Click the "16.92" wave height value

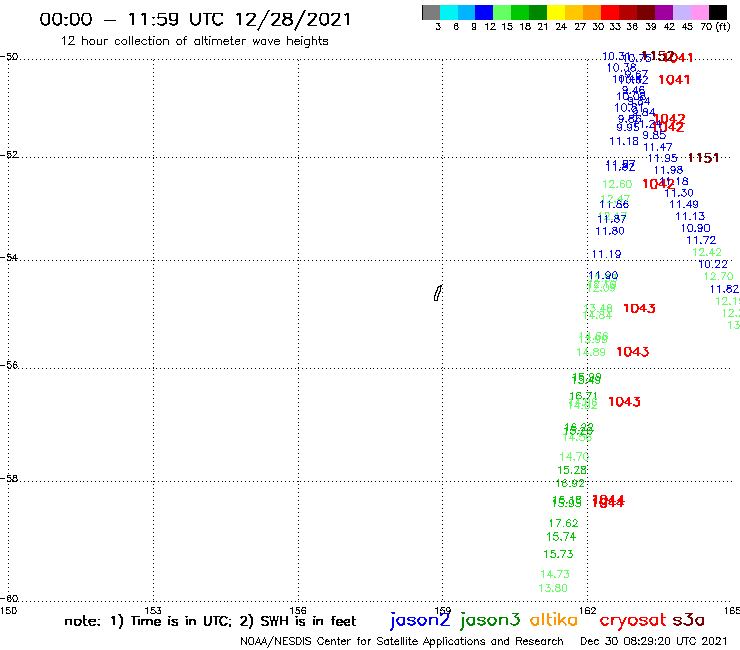click(570, 483)
